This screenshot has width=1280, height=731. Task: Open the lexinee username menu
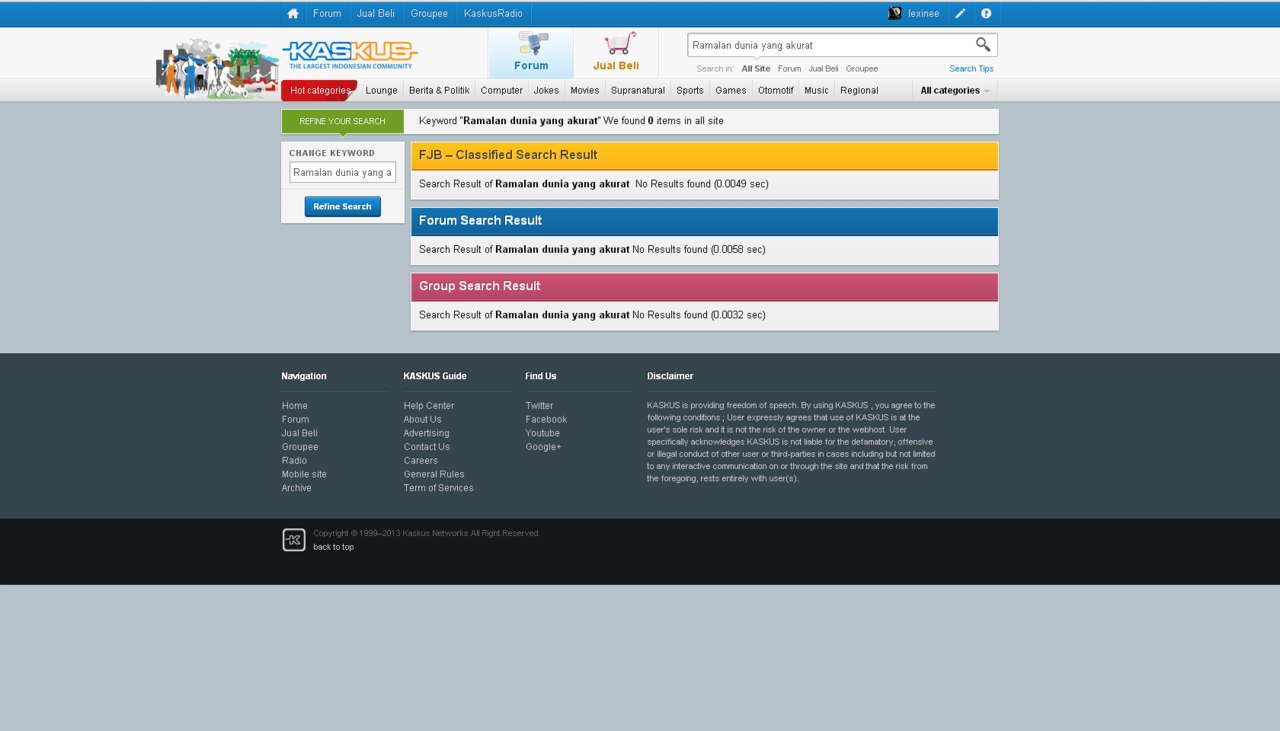click(924, 14)
